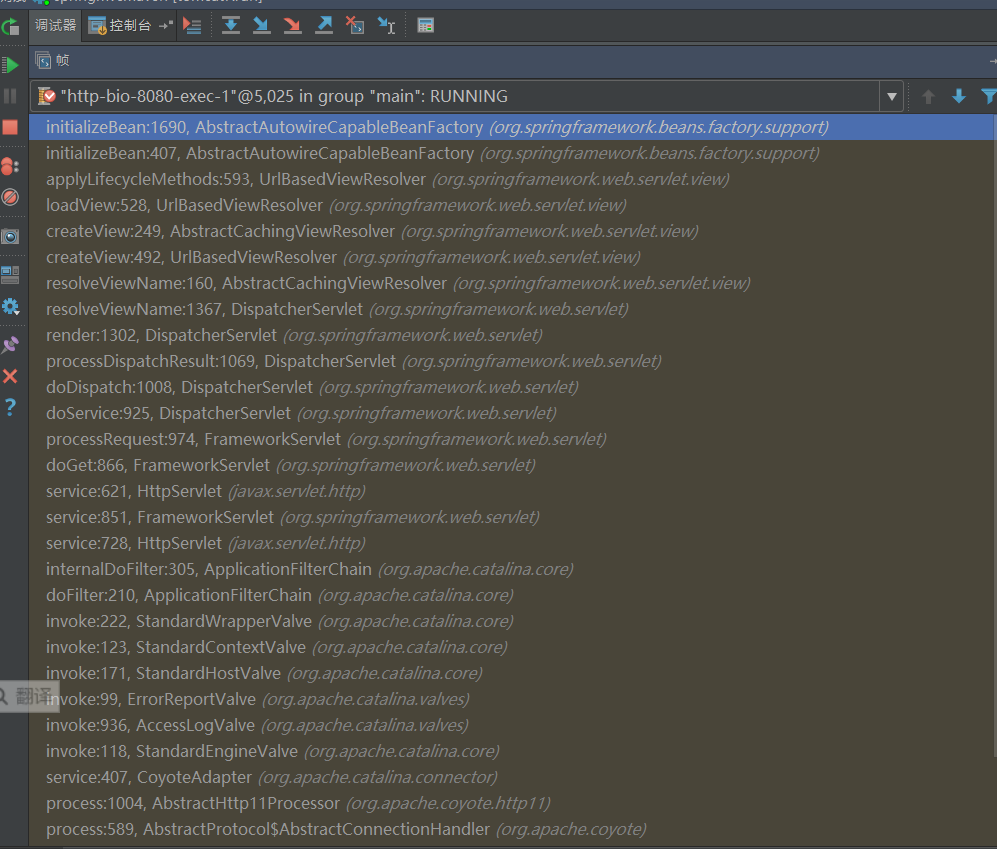Select frame invoke:222 StandardWrapperValve
This screenshot has width=997, height=849.
coord(511,621)
